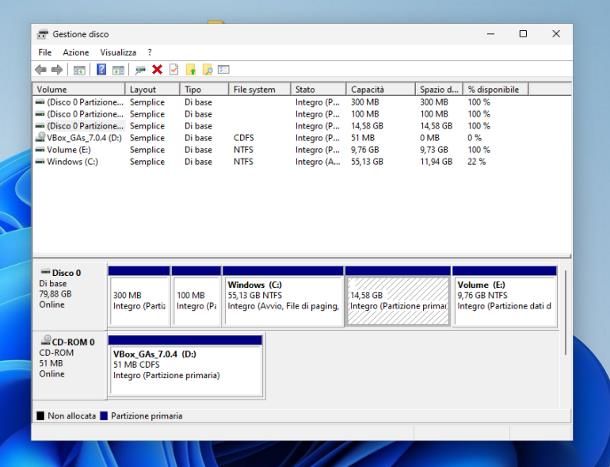Click the CD icon beside VBox_GAs_7.0.4 (D:) row
The width and height of the screenshot is (610, 467).
[40, 137]
